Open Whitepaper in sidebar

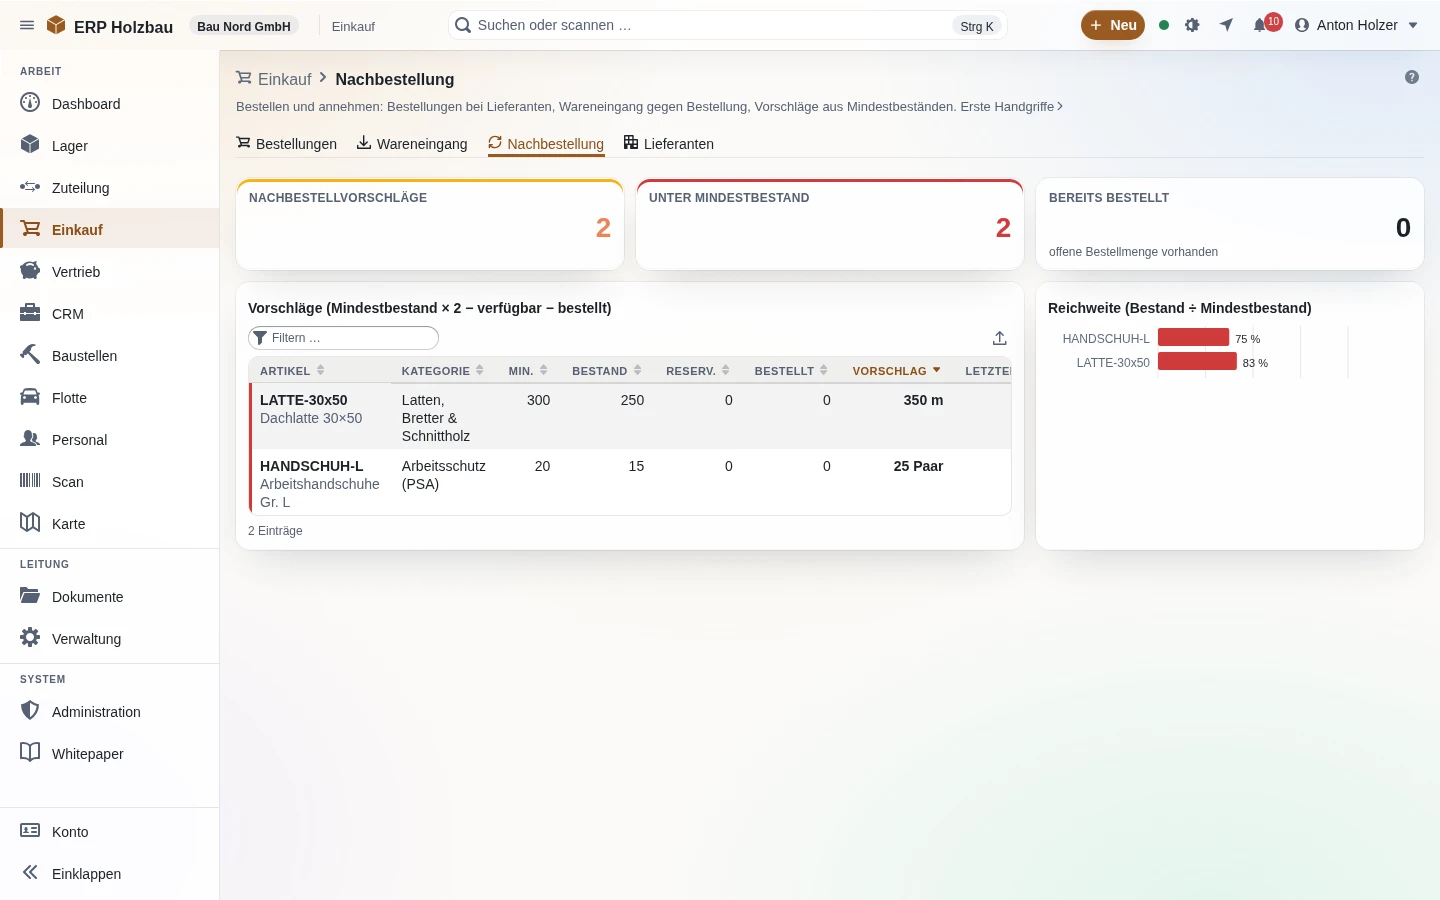(110, 753)
